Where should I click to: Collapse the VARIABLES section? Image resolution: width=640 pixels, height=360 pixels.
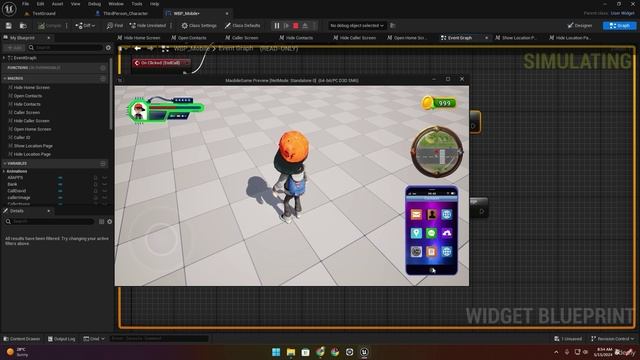[5, 163]
